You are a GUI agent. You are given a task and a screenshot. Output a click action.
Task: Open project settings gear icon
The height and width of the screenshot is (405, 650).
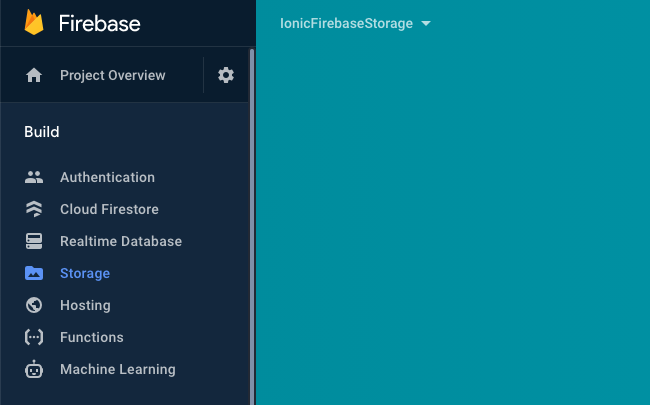pos(226,76)
